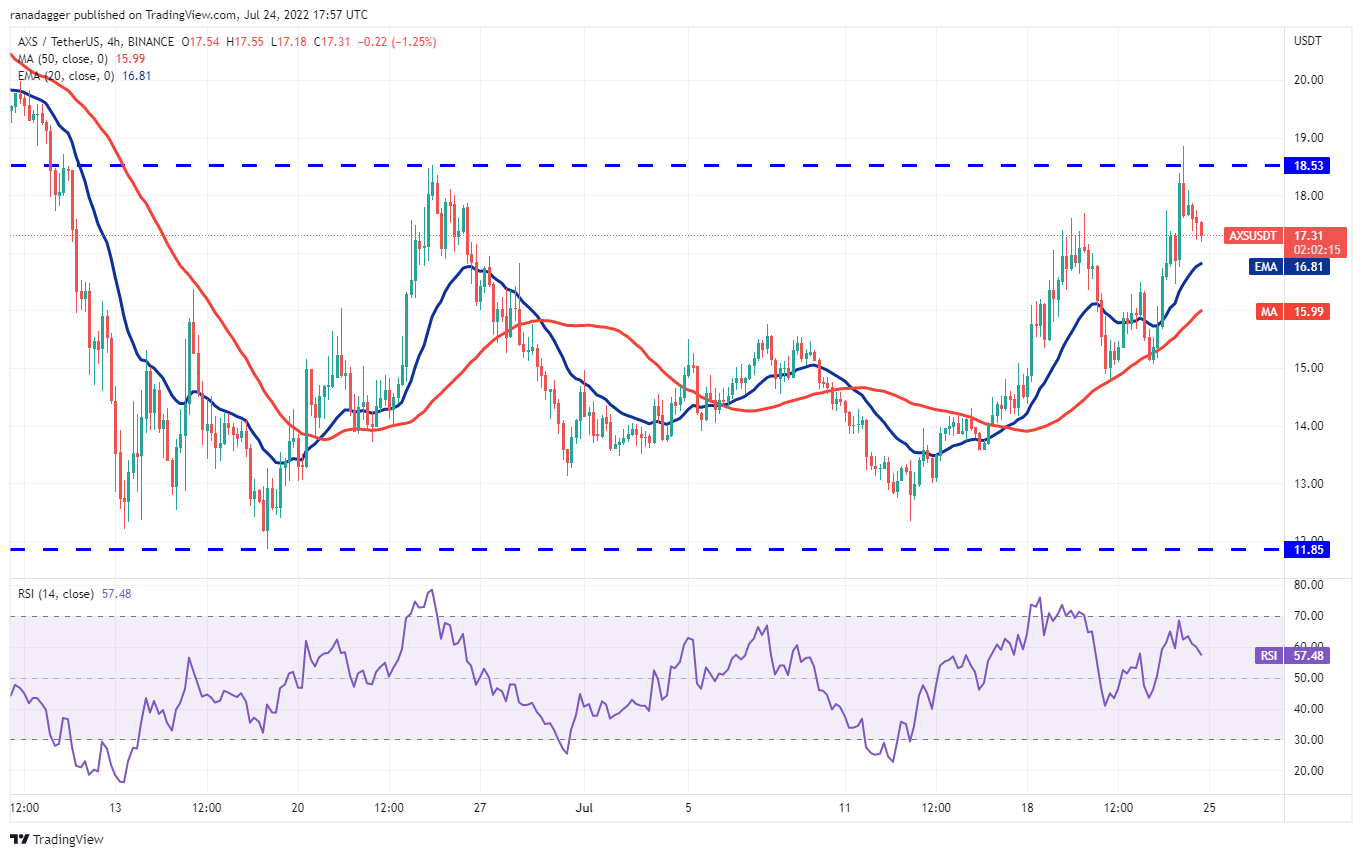Click the 27 date label on time axis
Viewport: 1362px width, 857px height.
tap(480, 807)
